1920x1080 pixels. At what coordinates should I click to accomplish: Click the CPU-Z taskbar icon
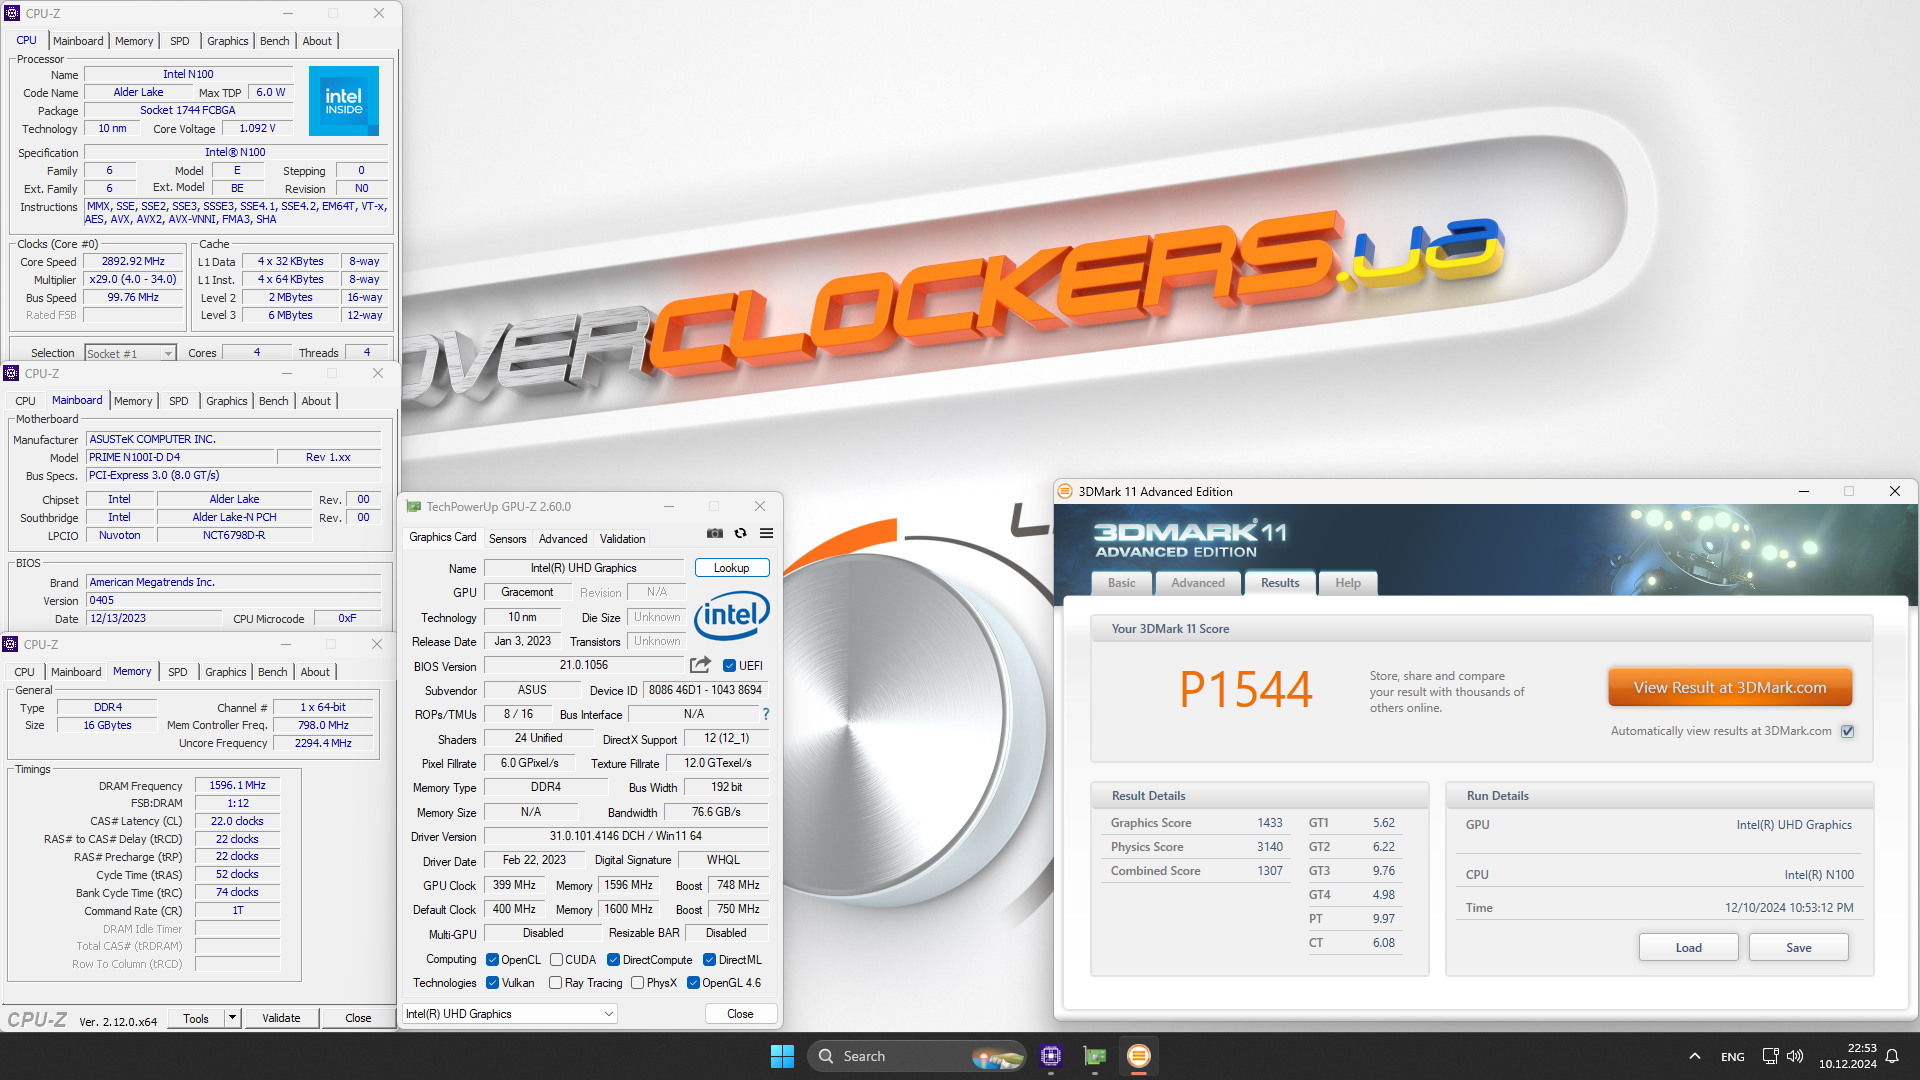[1050, 1056]
